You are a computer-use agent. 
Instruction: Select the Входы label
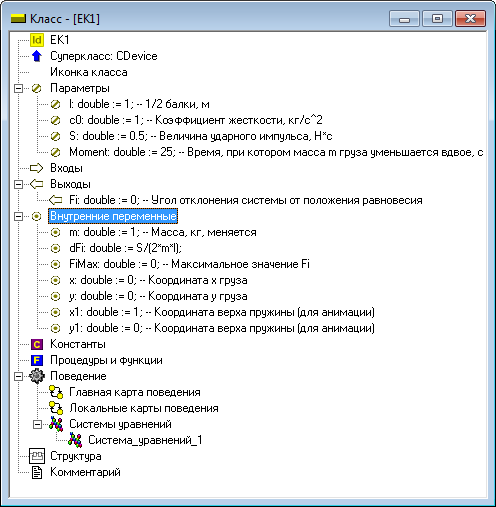coord(66,168)
